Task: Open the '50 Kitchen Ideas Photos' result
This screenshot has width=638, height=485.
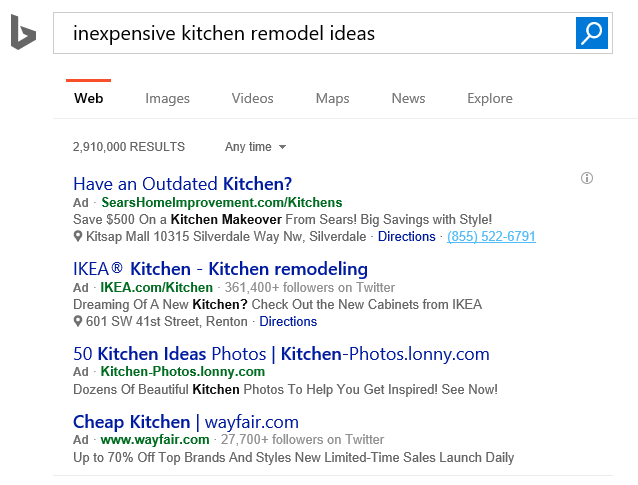Action: coord(281,354)
